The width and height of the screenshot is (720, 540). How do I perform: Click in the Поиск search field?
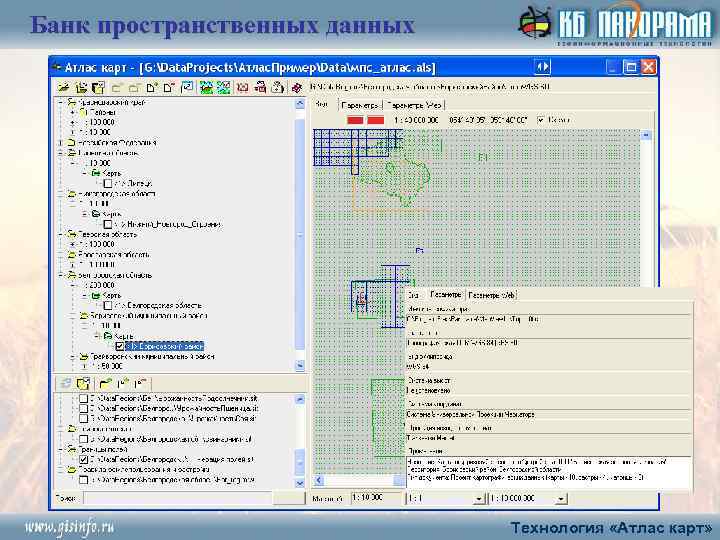pyautogui.click(x=178, y=498)
